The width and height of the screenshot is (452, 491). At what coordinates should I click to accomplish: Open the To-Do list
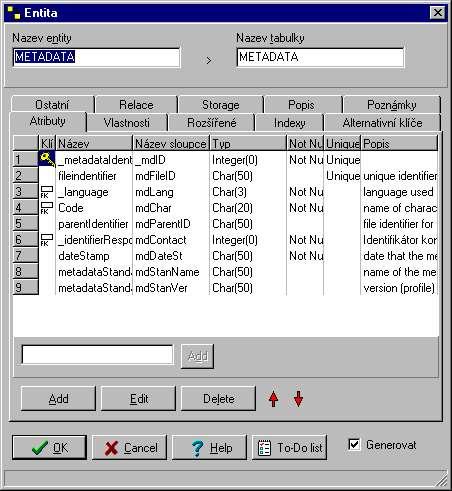click(x=289, y=448)
